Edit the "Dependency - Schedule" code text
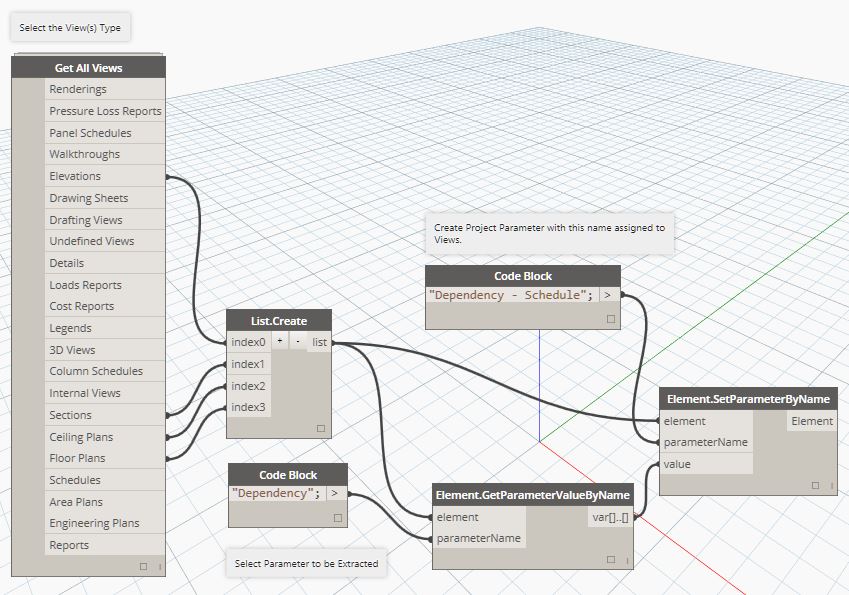 (x=512, y=295)
